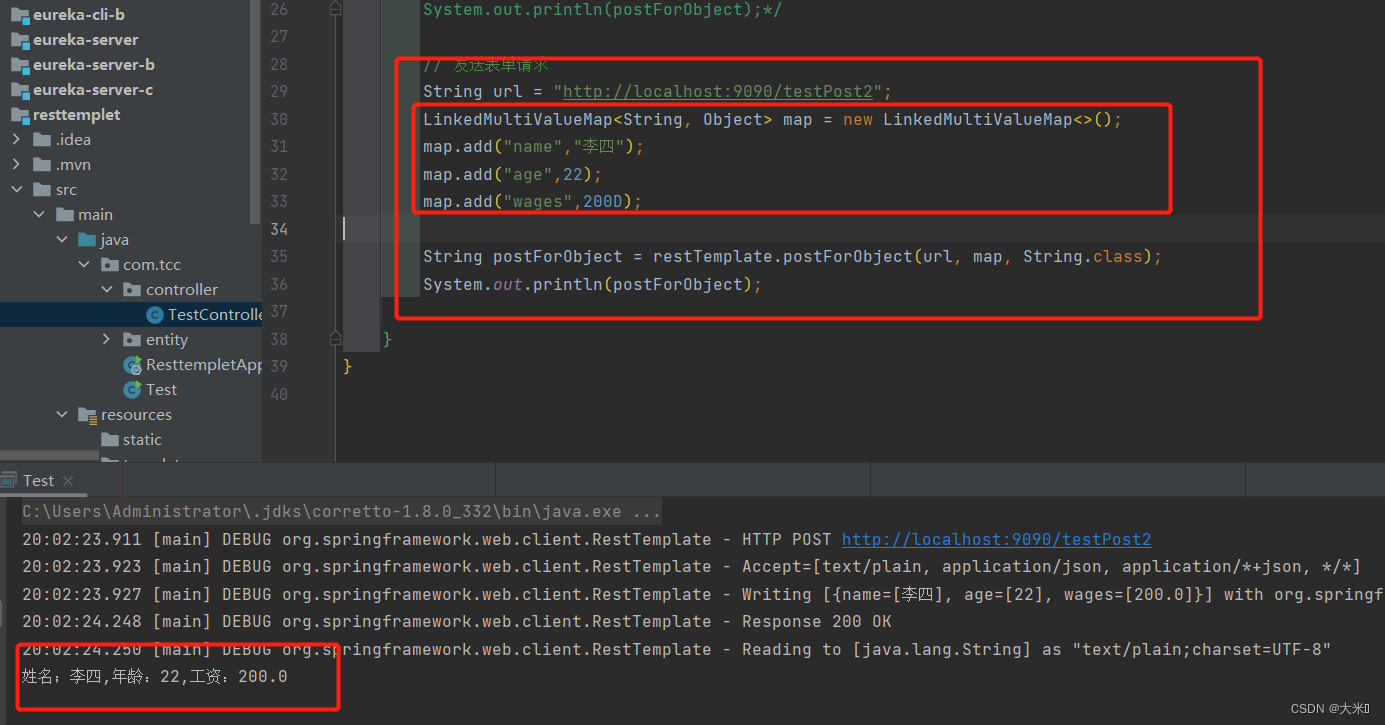1385x725 pixels.
Task: Click the map.add("age",22) code line
Action: click(x=512, y=174)
